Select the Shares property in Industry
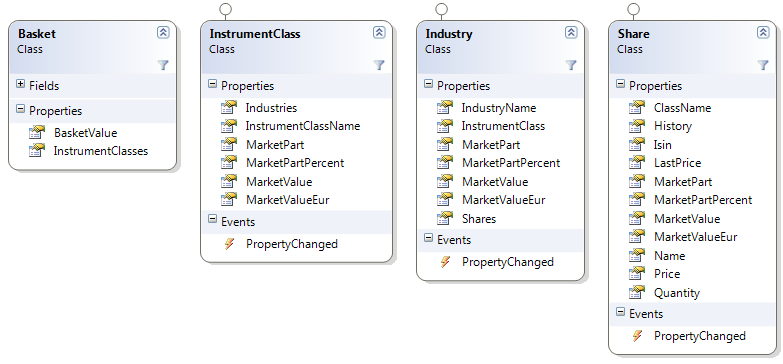 [478, 219]
